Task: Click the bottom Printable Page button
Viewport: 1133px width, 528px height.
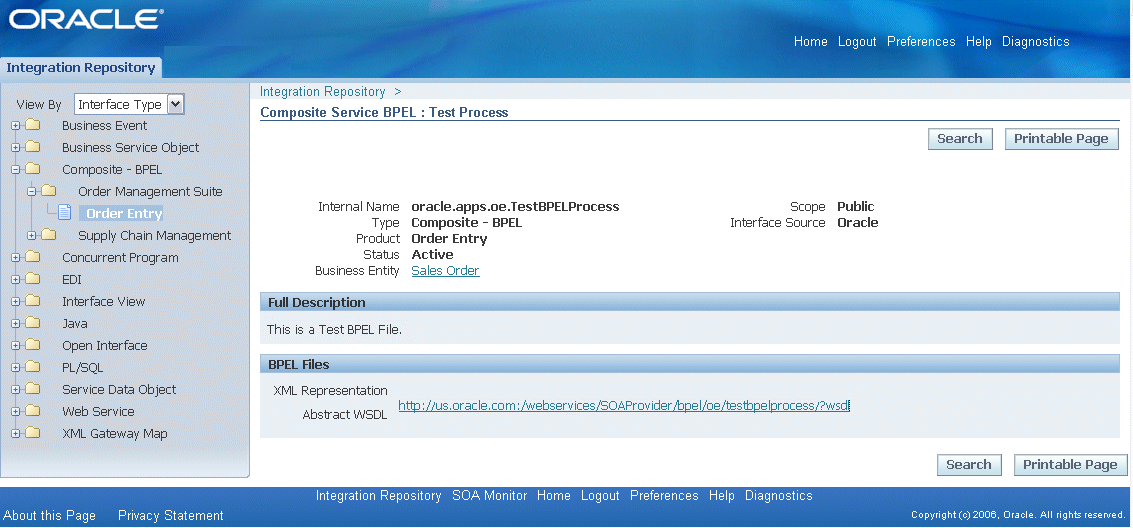Action: click(x=1070, y=464)
